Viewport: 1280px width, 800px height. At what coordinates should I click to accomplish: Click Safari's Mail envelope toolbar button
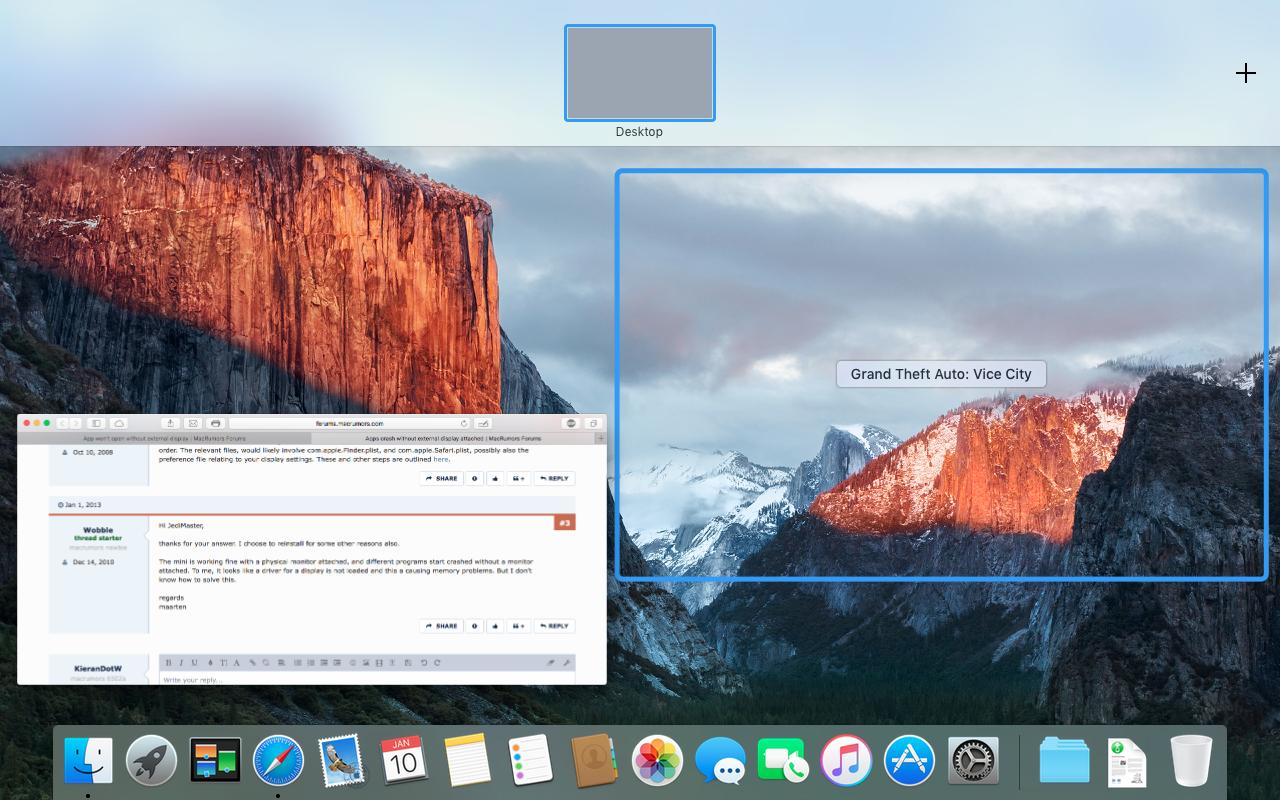click(193, 423)
